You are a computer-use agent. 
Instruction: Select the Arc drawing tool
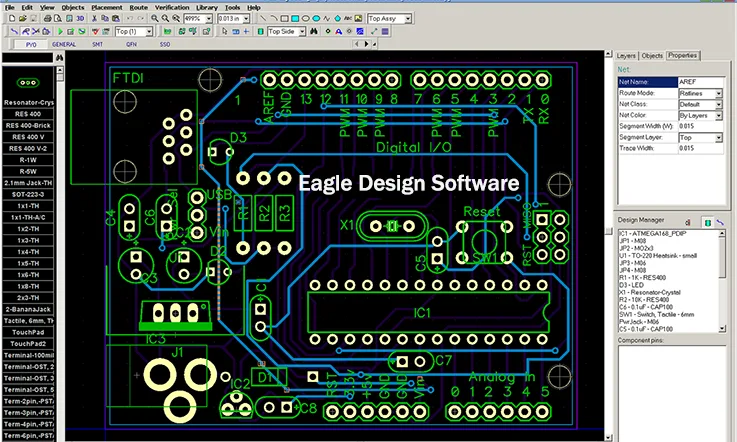tap(274, 18)
